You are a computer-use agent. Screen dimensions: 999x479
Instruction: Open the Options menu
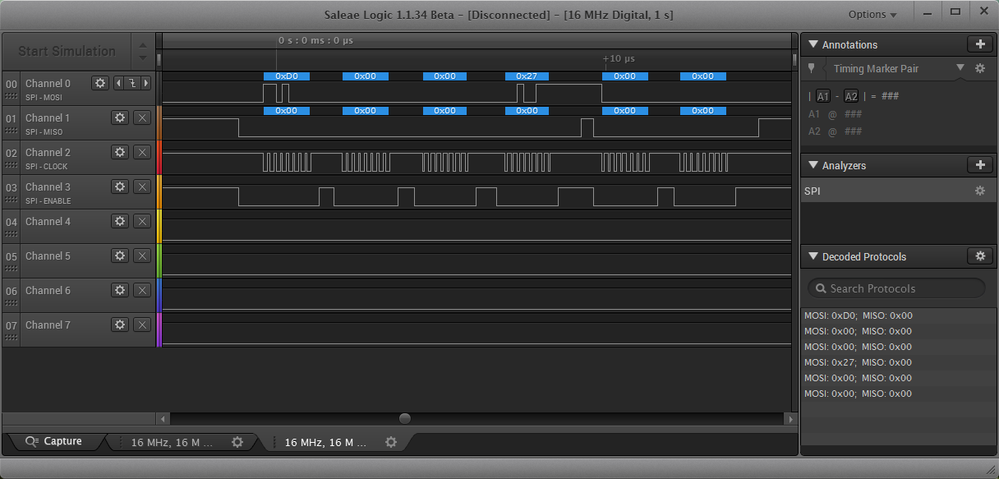click(872, 15)
